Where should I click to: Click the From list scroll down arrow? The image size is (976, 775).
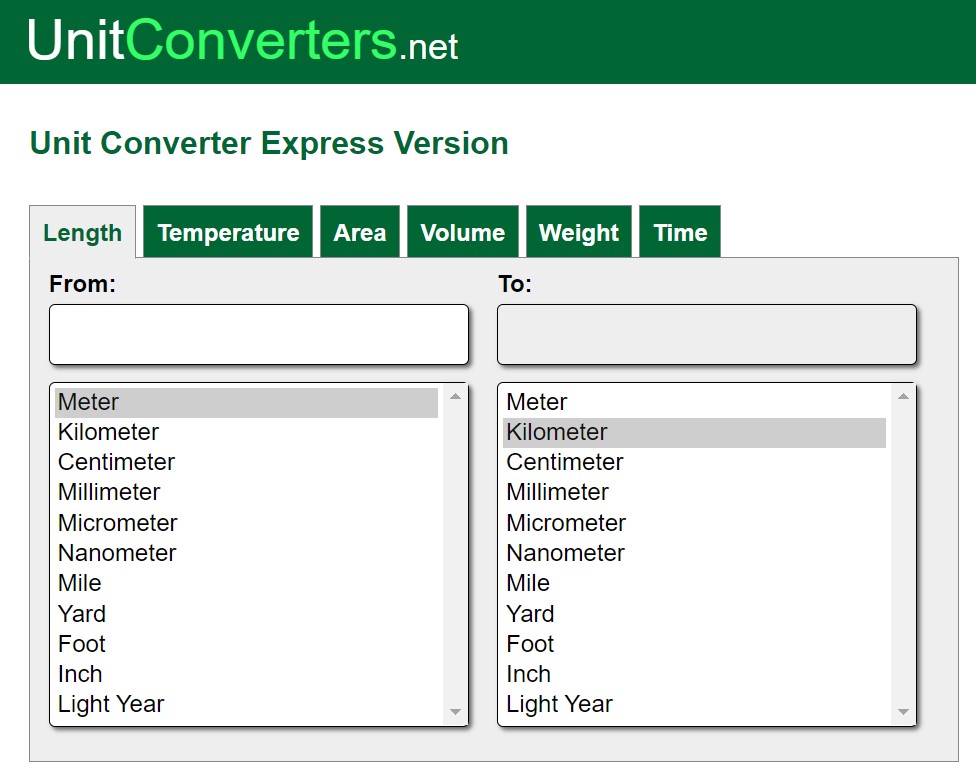tap(455, 712)
